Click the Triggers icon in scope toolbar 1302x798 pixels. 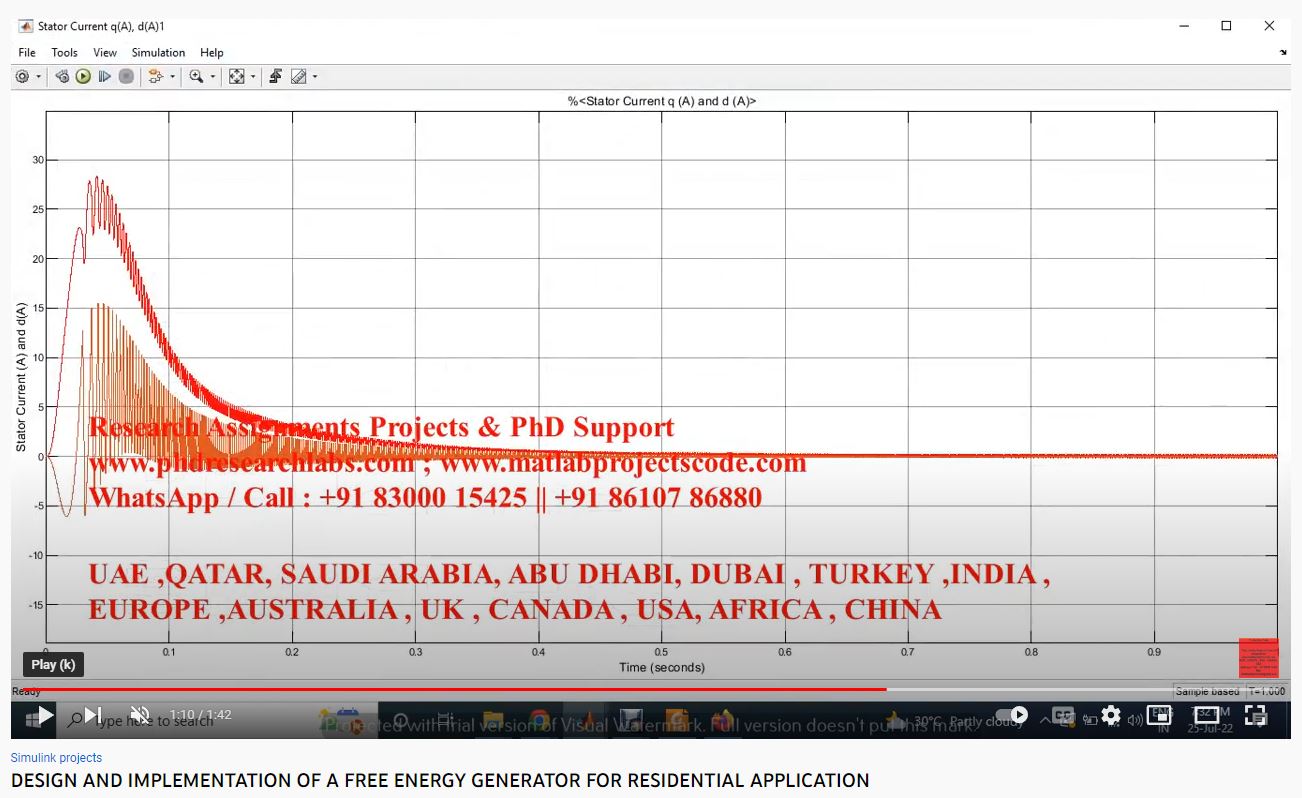276,77
